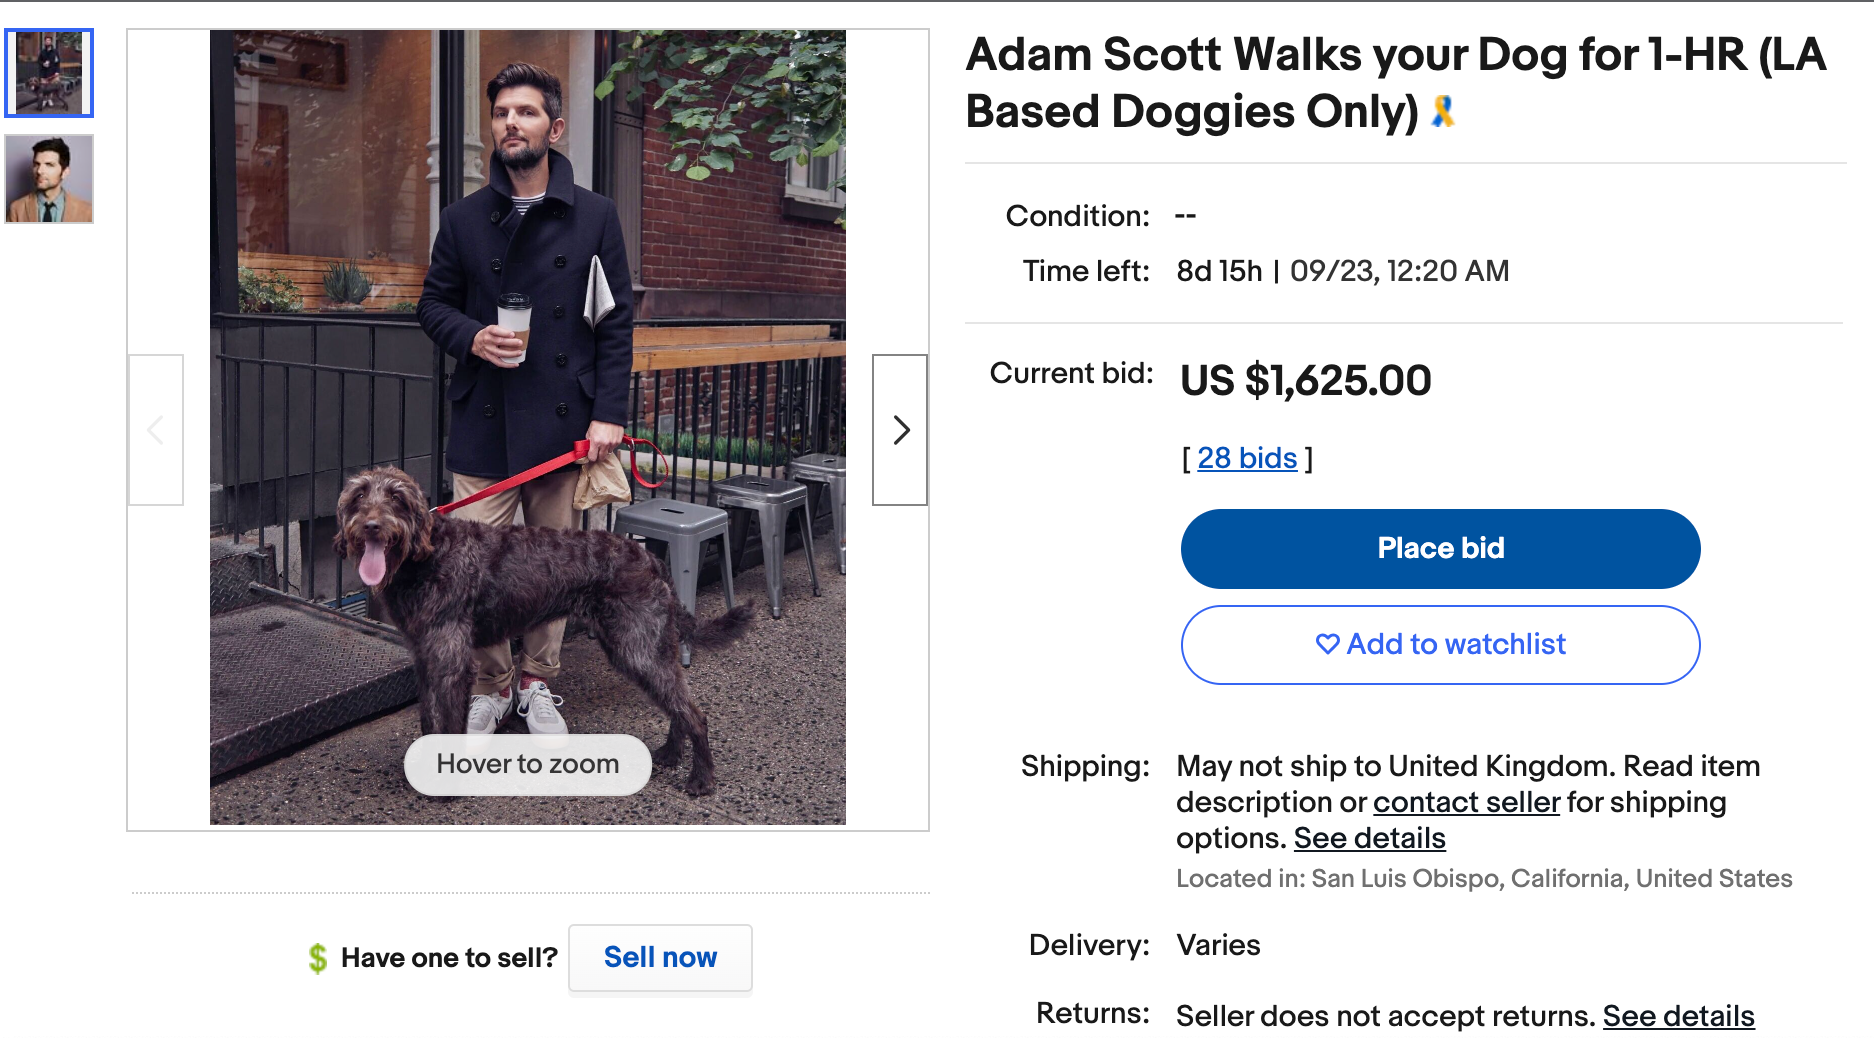Viewport: 1874px width, 1038px height.
Task: Open See details for shipping options
Action: (1369, 838)
